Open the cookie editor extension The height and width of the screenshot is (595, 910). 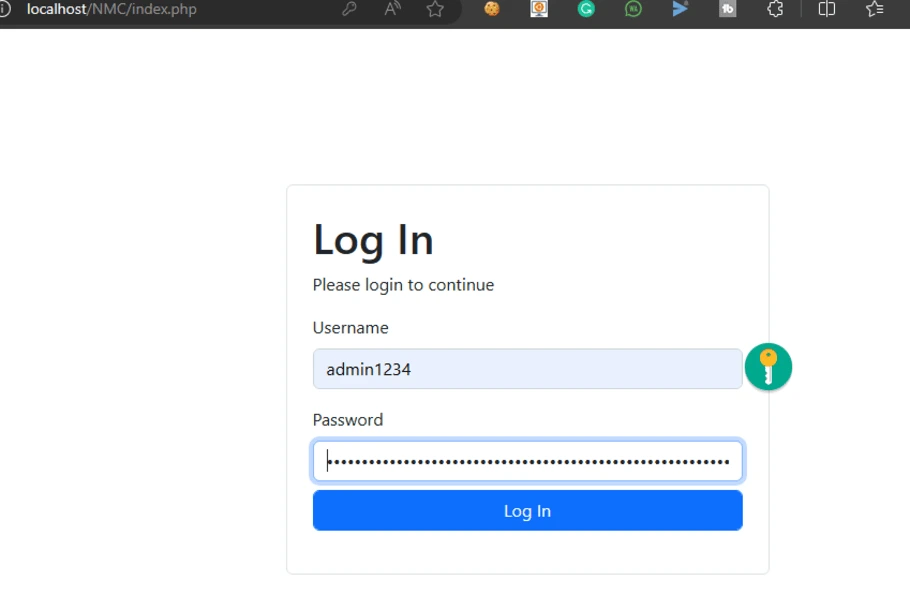click(x=491, y=10)
